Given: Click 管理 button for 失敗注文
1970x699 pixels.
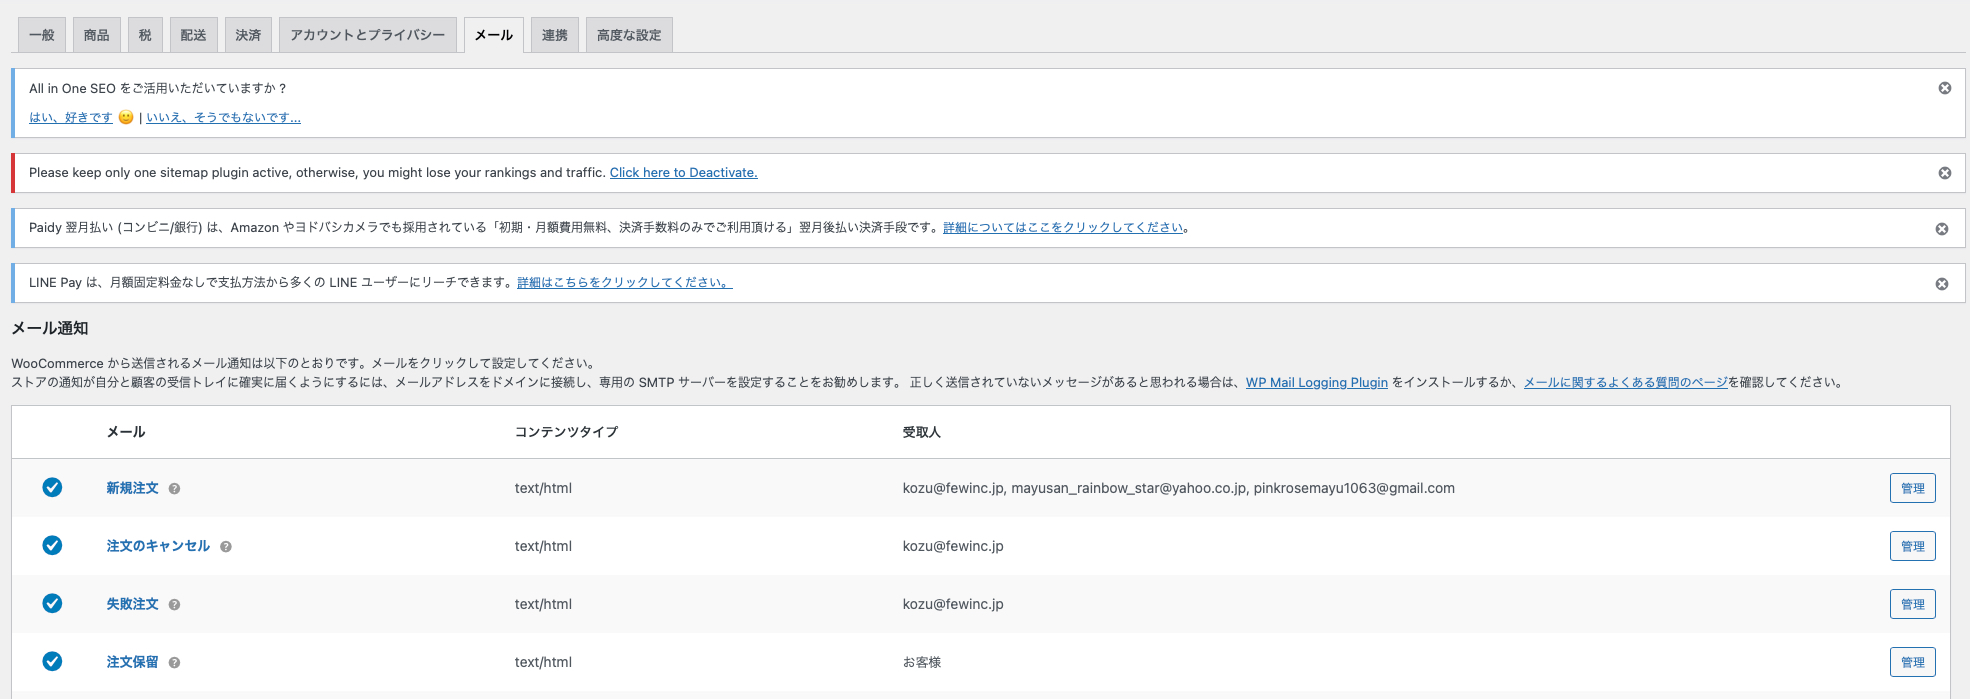Looking at the screenshot, I should click(x=1911, y=604).
